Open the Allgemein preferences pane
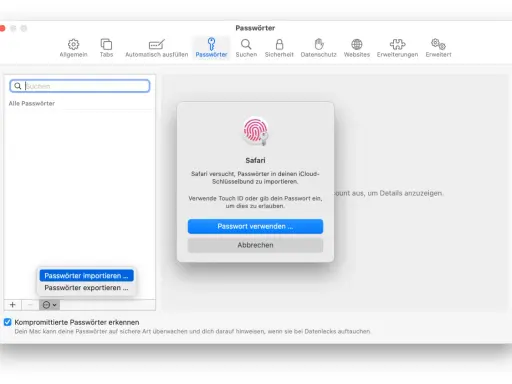This screenshot has width=512, height=384. pos(73,48)
